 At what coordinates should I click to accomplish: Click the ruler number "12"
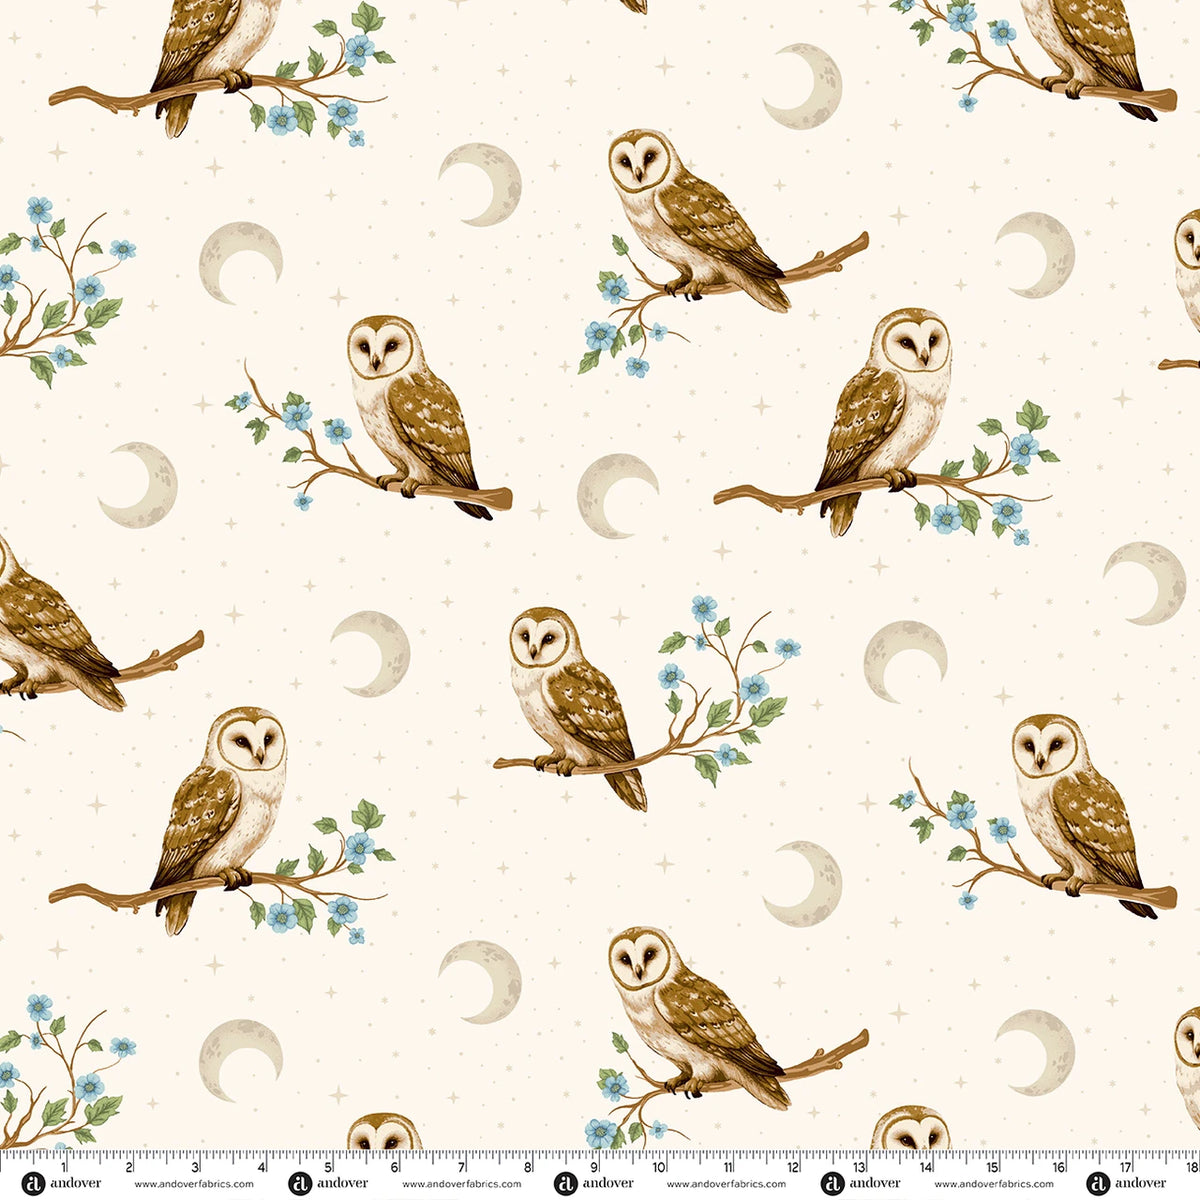click(x=793, y=1165)
